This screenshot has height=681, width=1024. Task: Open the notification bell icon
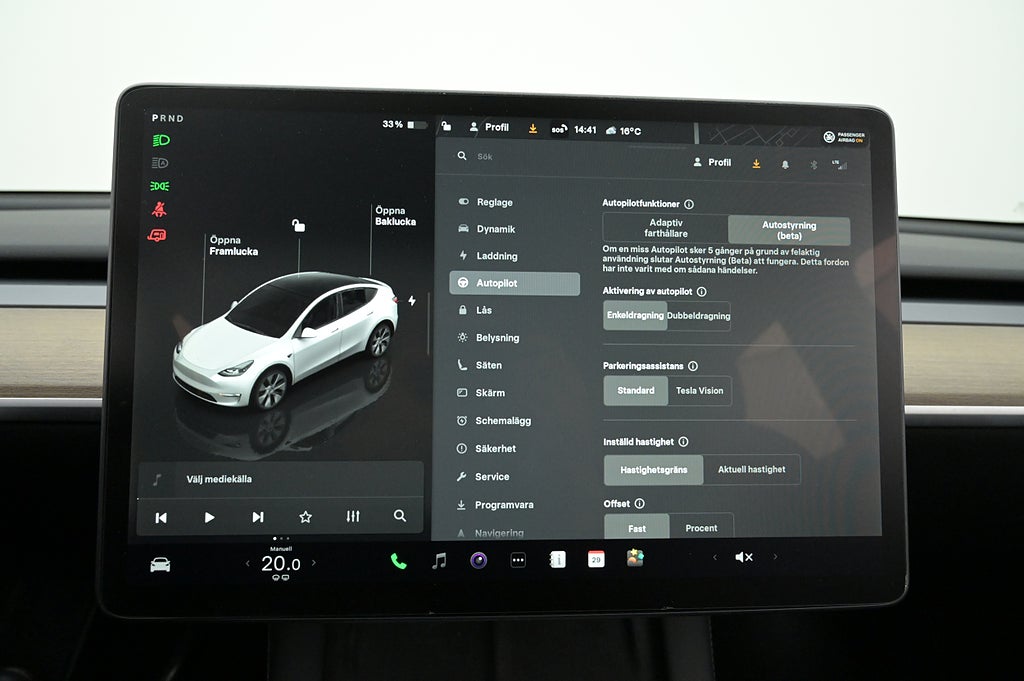click(784, 164)
